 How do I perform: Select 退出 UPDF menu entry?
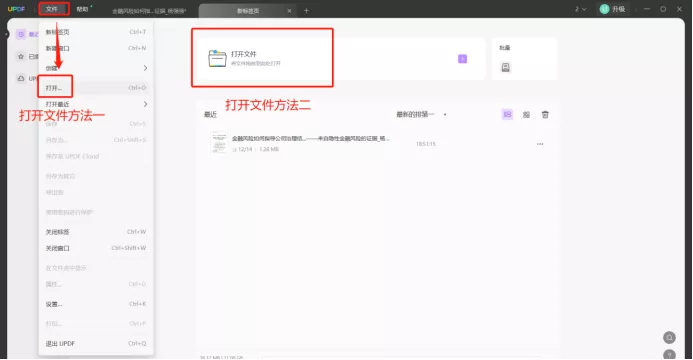coord(95,344)
